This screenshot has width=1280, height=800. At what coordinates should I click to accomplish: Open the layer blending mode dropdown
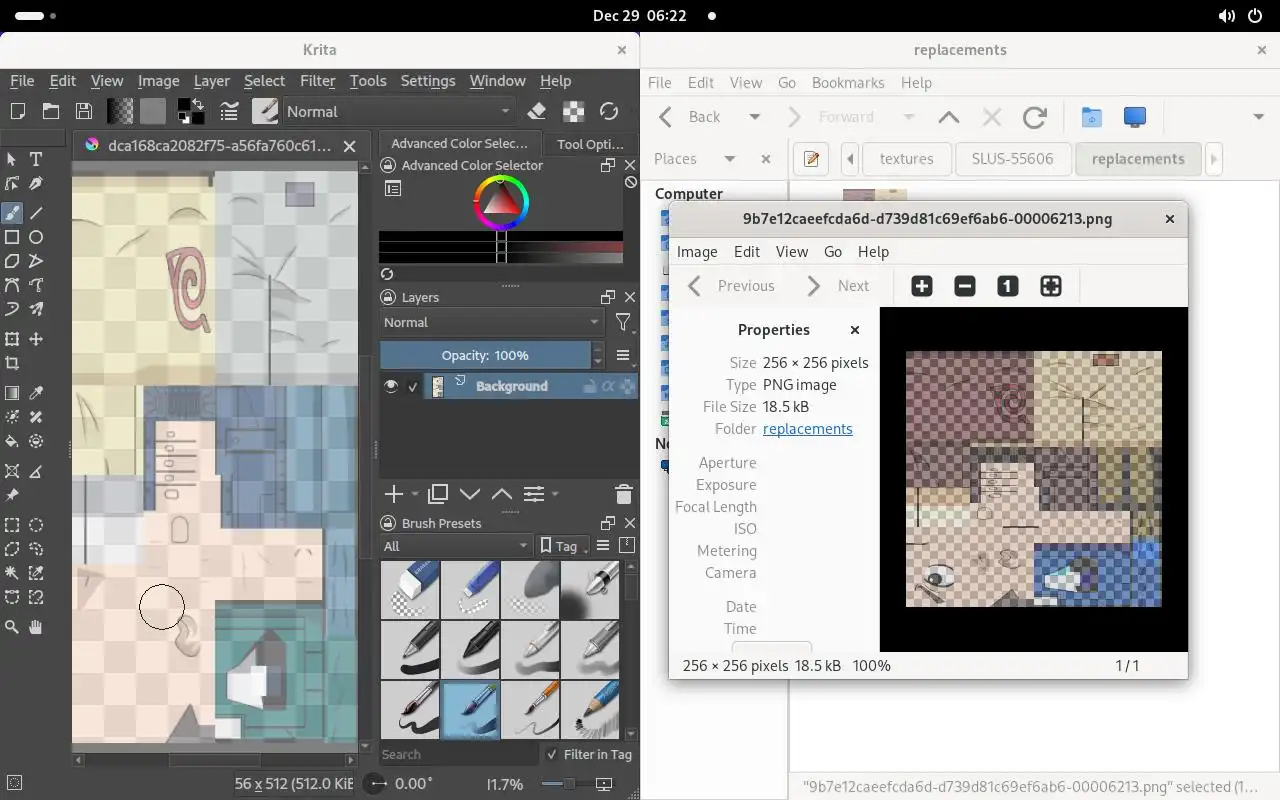point(491,322)
